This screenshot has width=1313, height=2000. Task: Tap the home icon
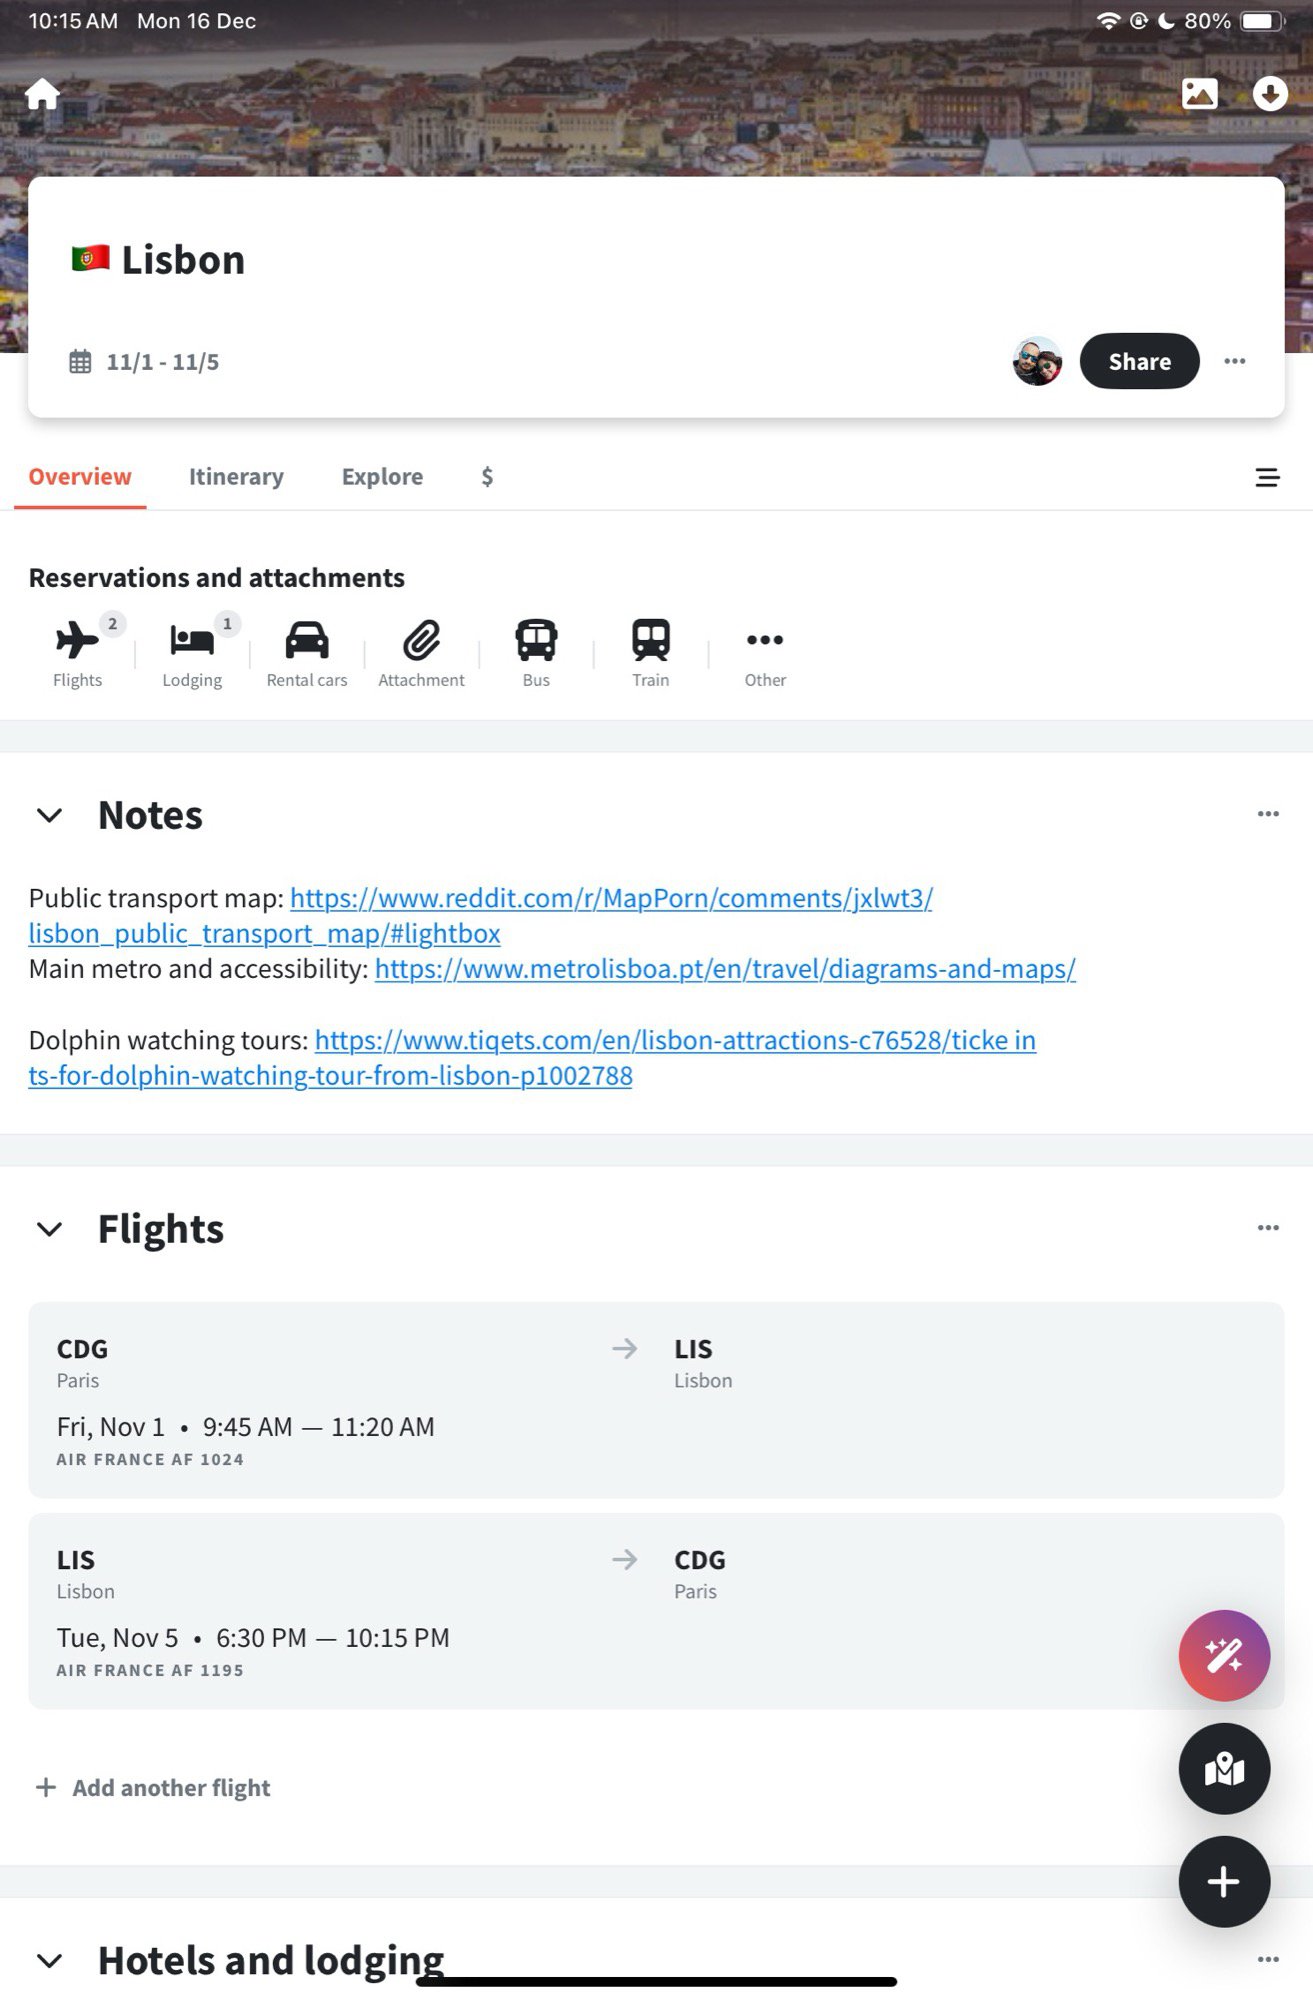43,94
